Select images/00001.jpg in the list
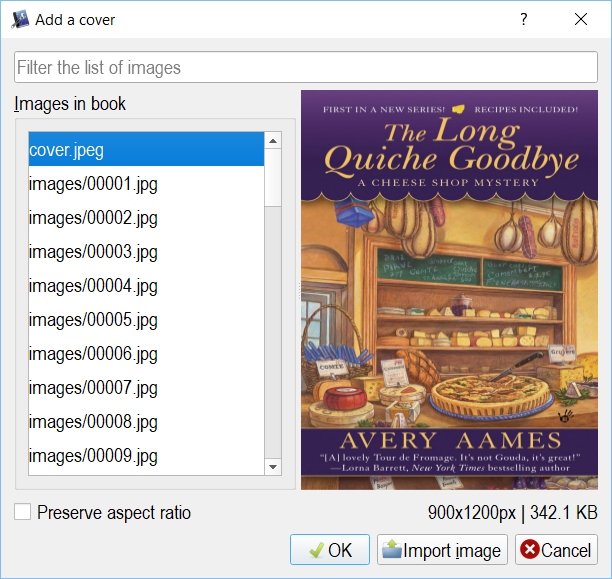Image resolution: width=612 pixels, height=579 pixels. (x=146, y=183)
